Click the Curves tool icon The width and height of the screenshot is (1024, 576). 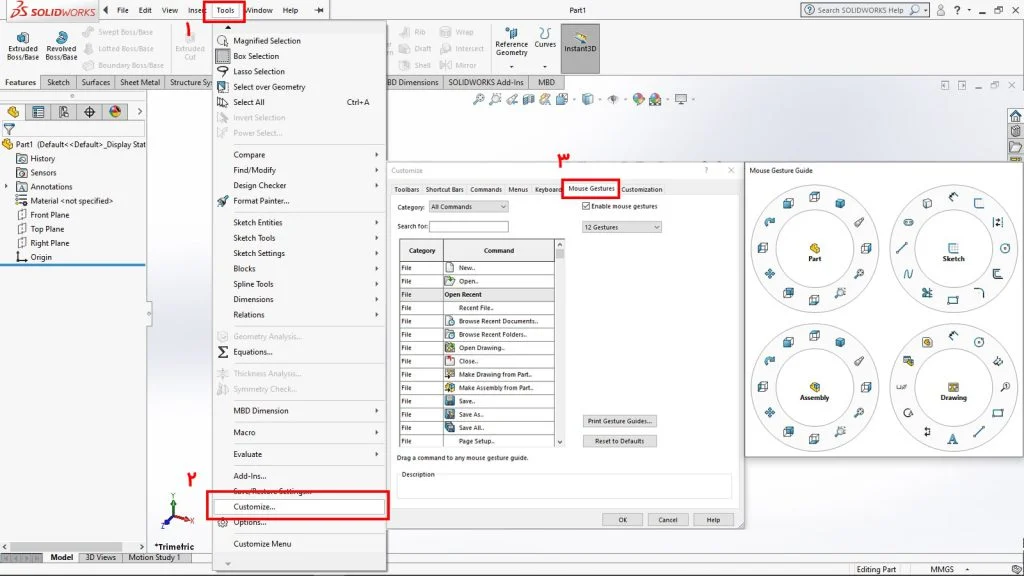pos(545,33)
